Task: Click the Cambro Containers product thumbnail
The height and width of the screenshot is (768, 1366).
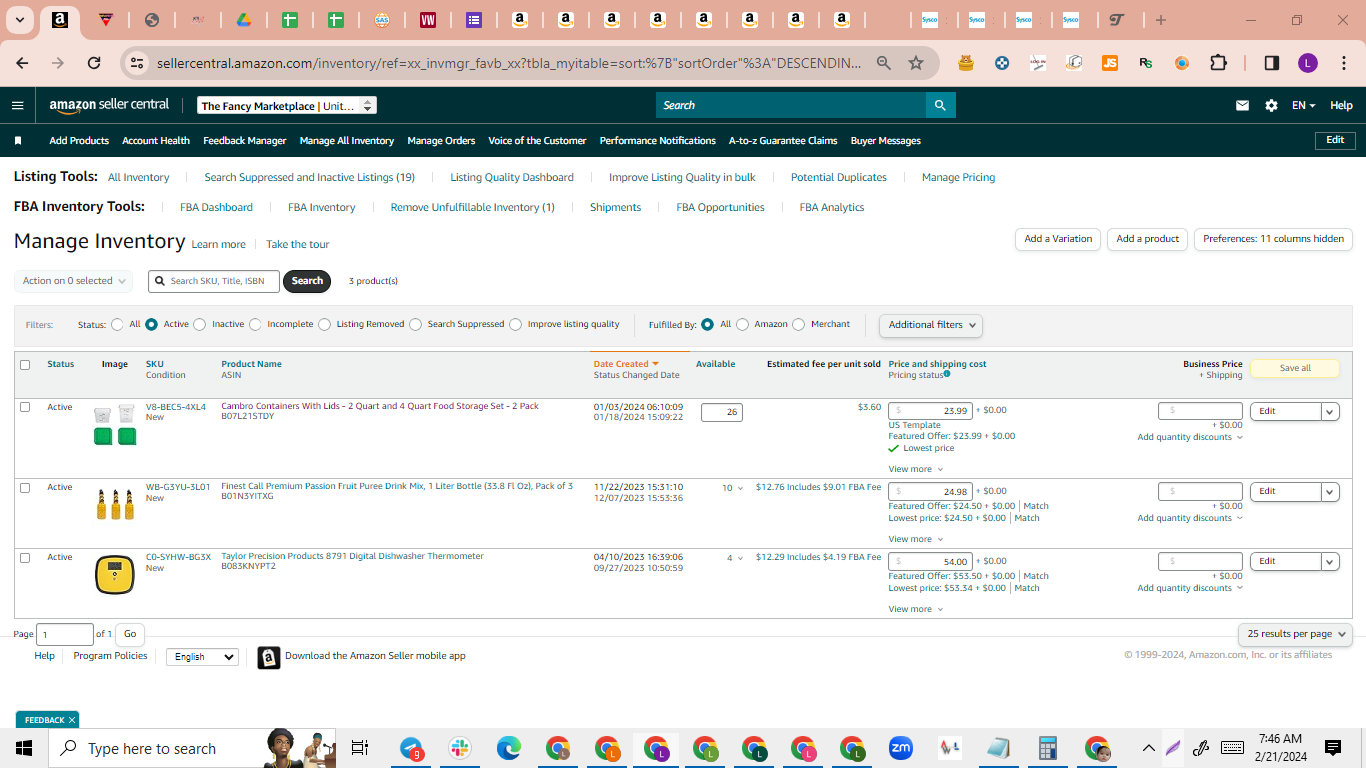Action: [115, 425]
